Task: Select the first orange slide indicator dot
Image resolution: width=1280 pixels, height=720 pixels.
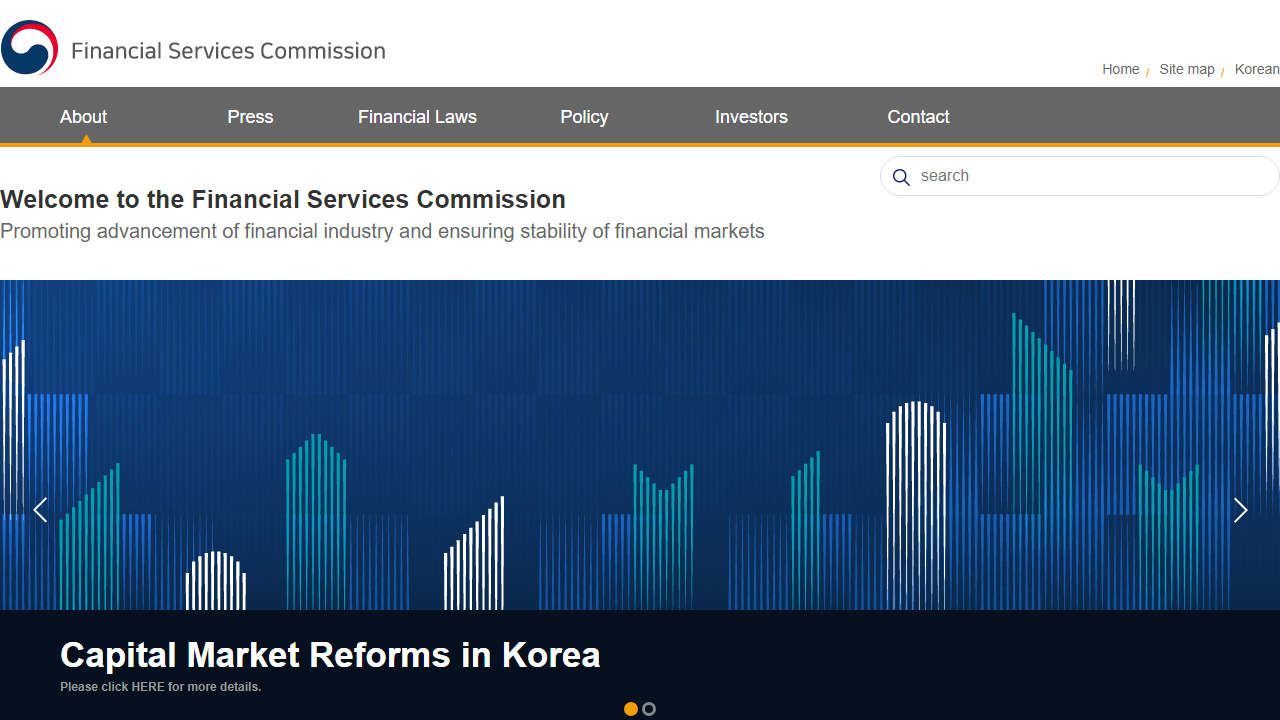Action: click(x=631, y=709)
